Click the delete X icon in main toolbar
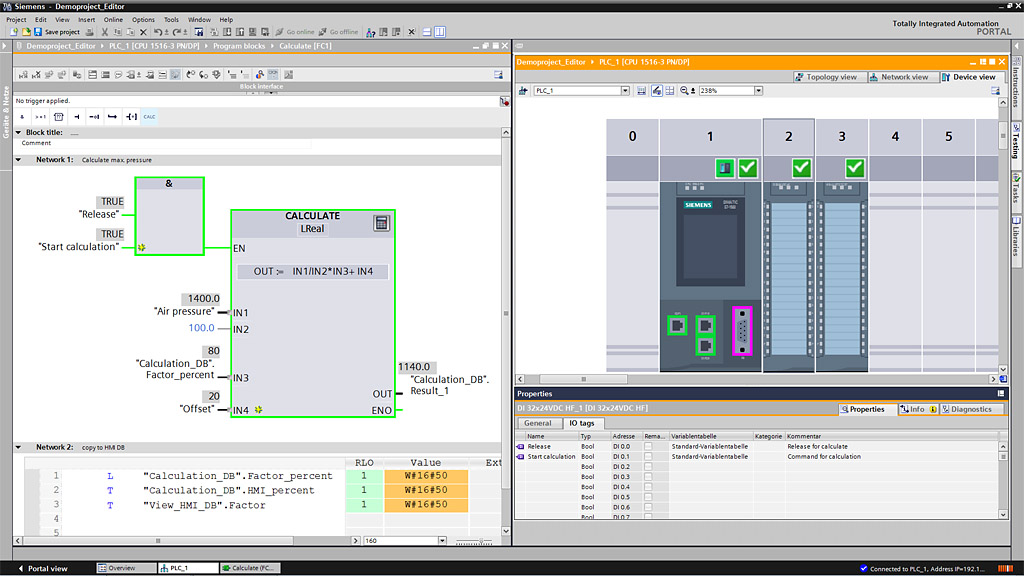 [143, 32]
